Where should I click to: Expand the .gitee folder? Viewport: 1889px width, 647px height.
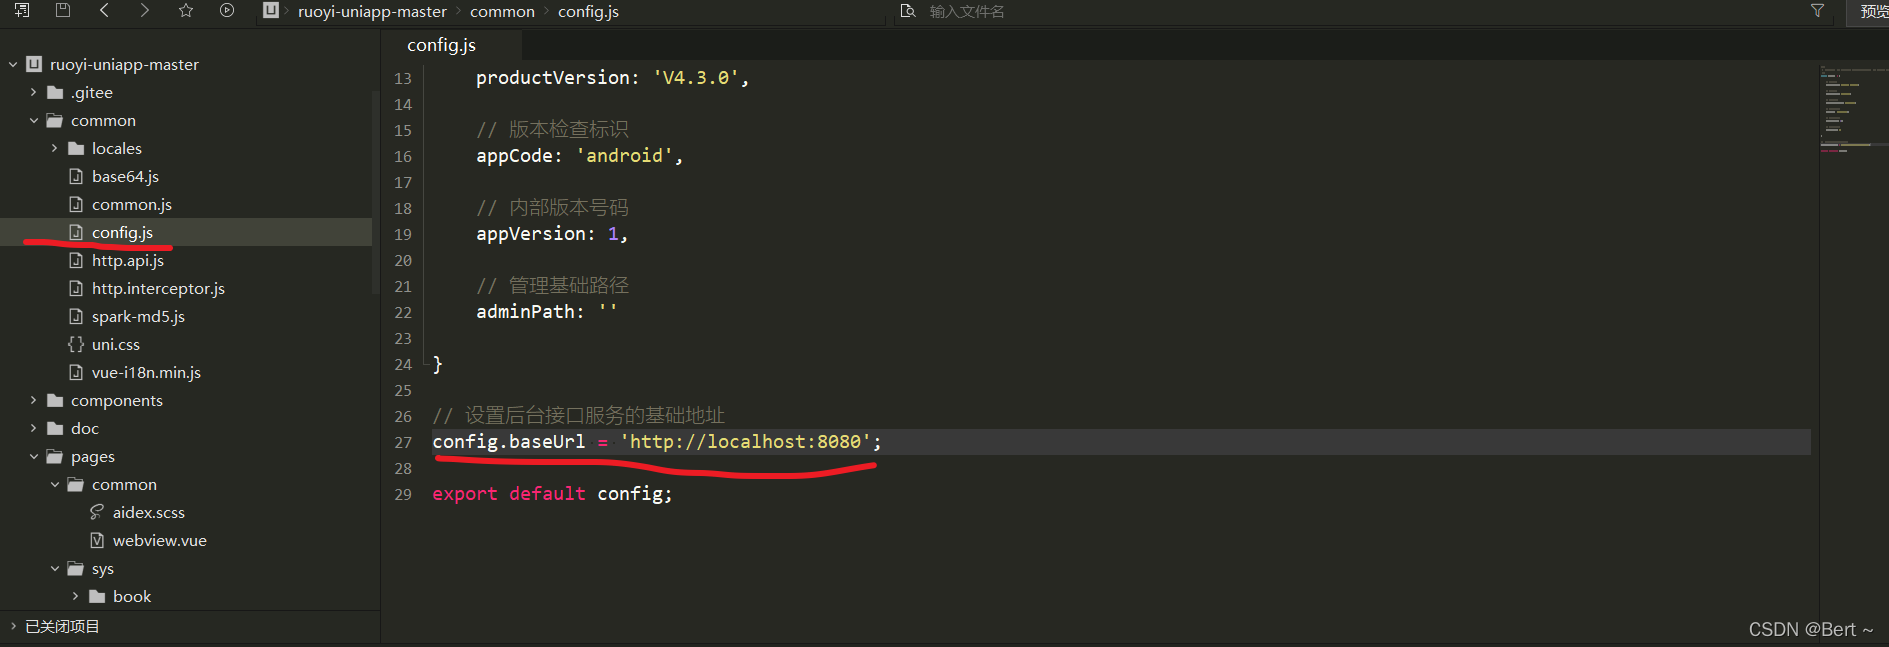(33, 92)
